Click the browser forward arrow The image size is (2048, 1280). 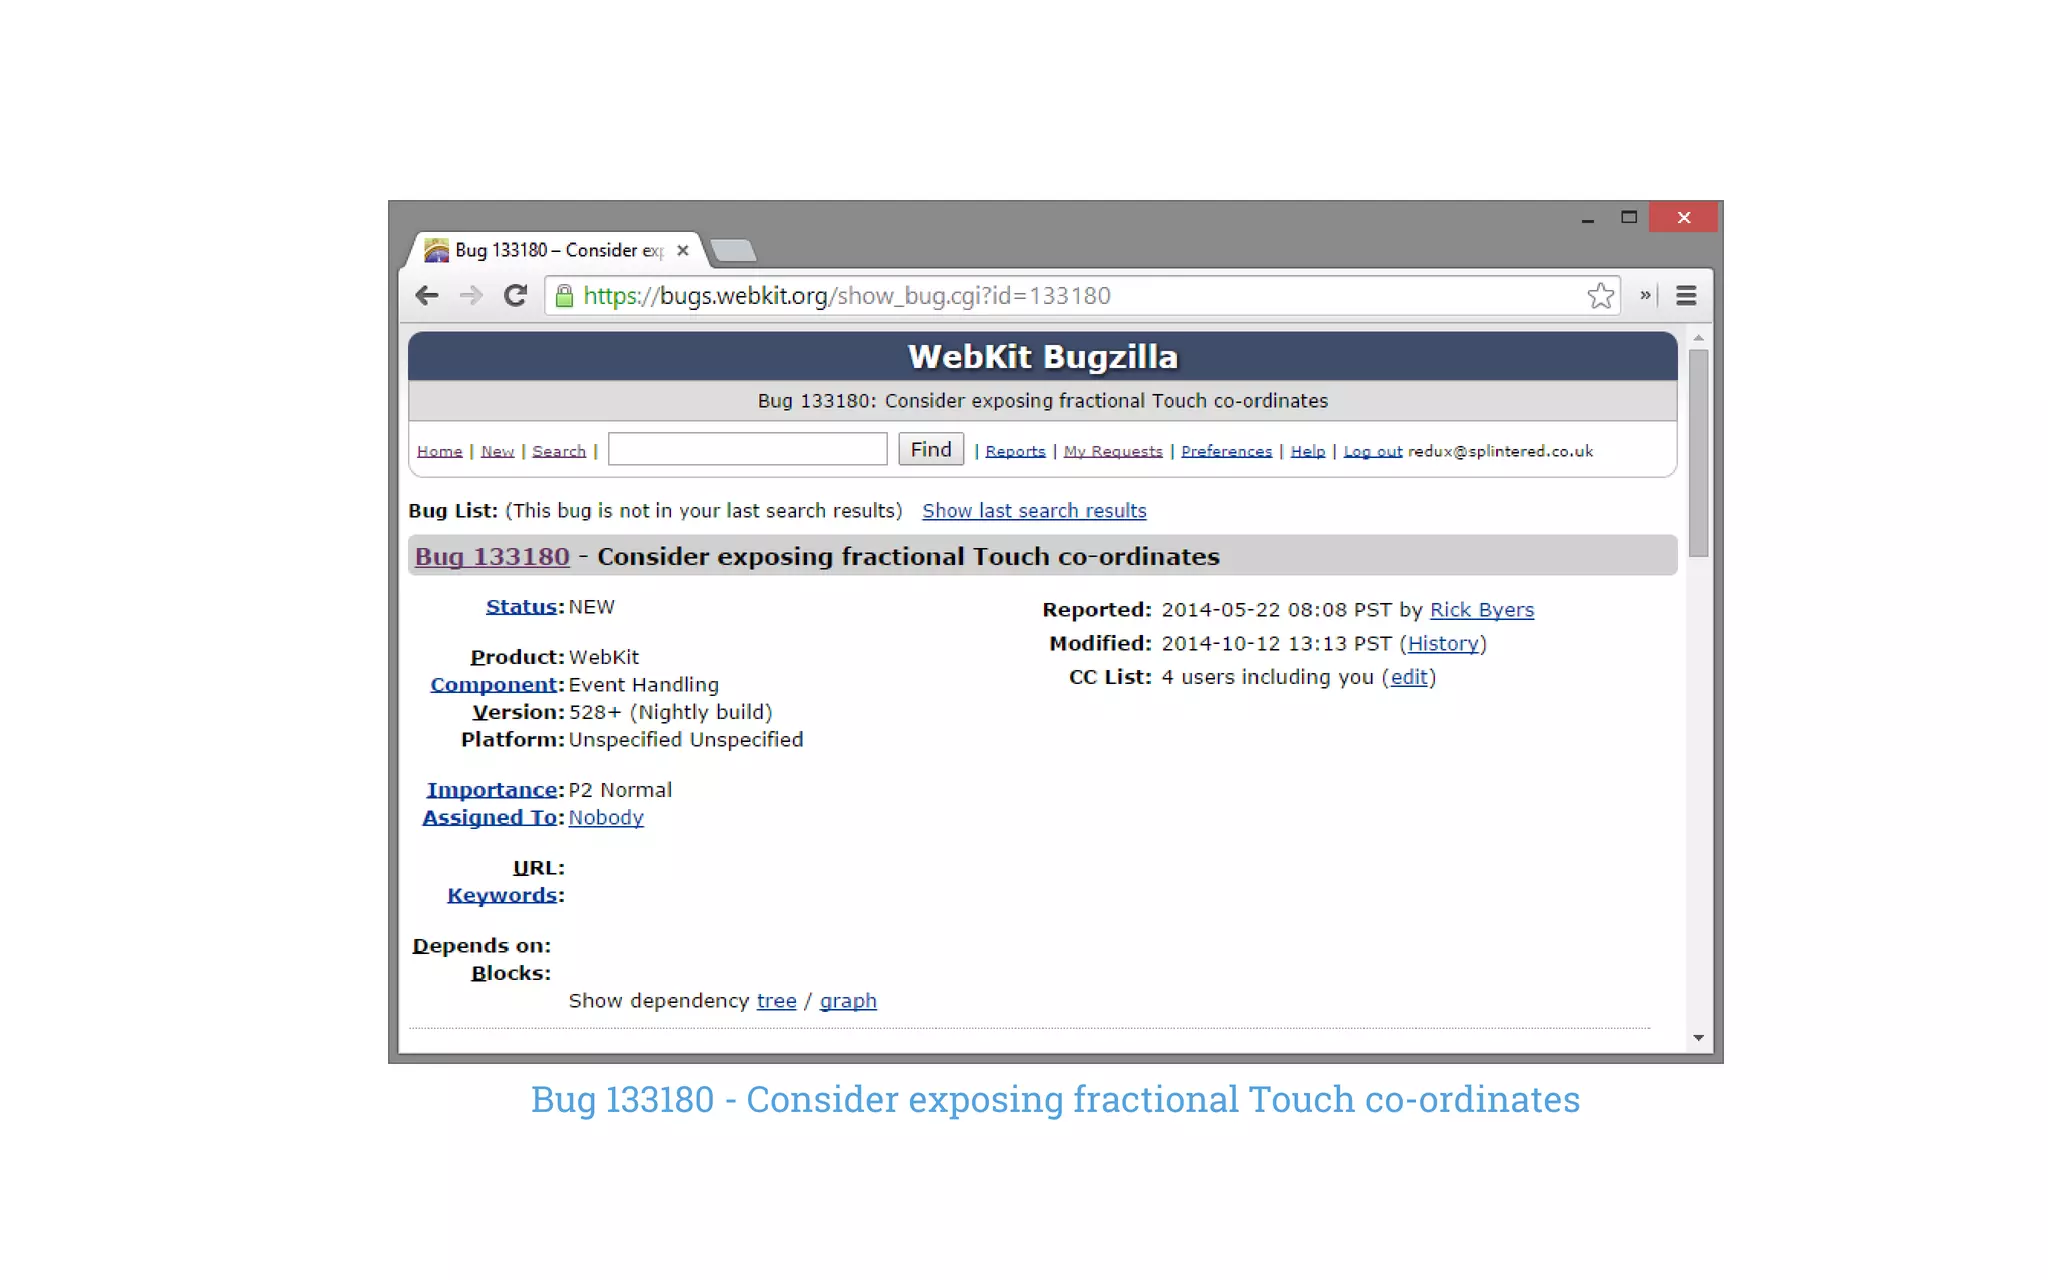pos(471,296)
